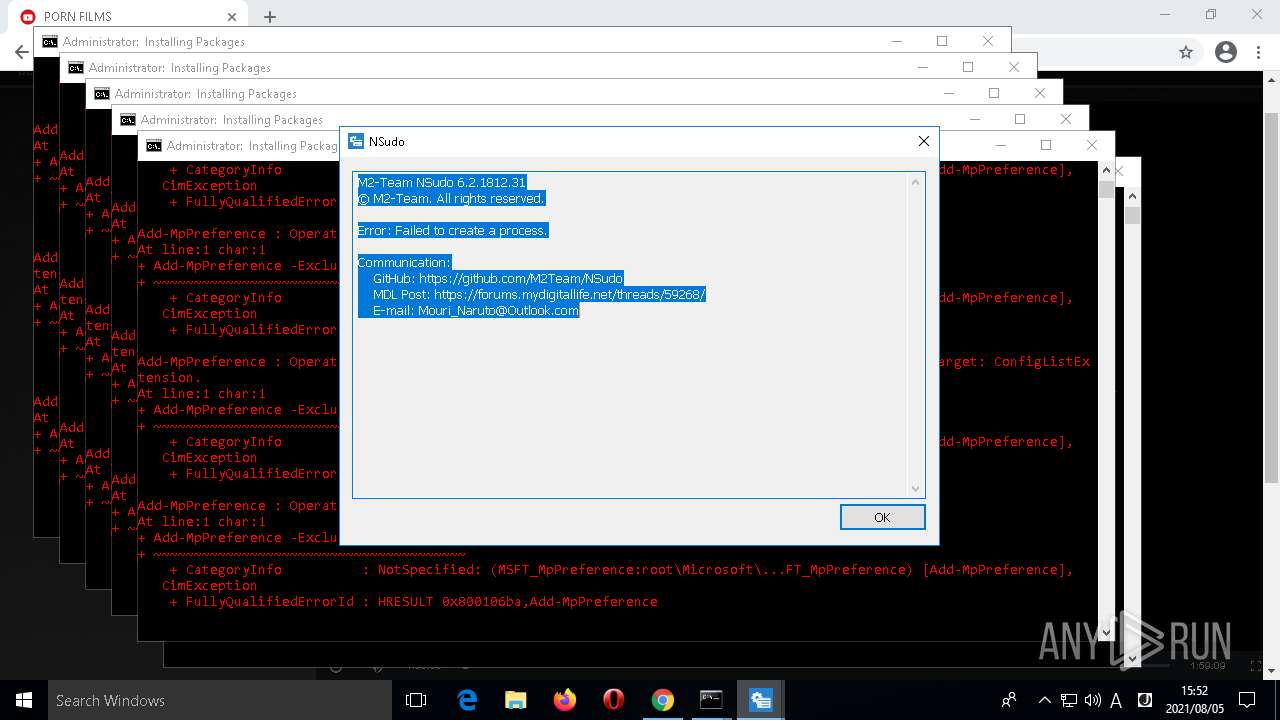Image resolution: width=1280 pixels, height=720 pixels.
Task: Launch Opera from the taskbar
Action: pos(614,700)
